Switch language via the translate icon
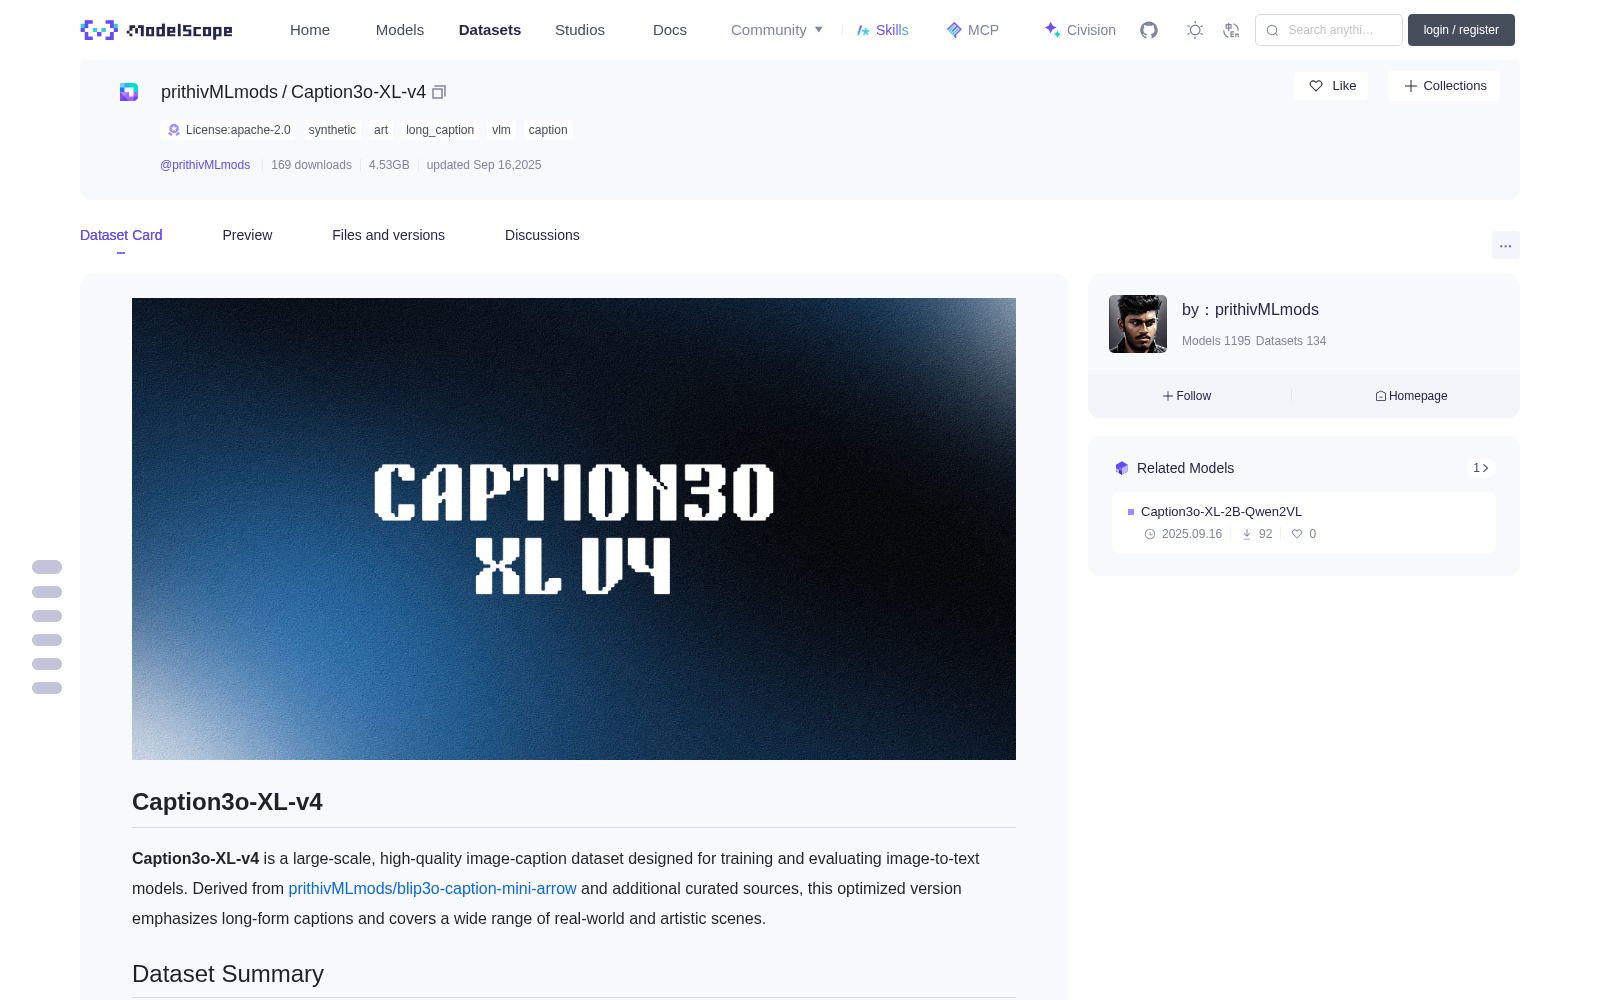This screenshot has width=1600, height=1000. [x=1231, y=30]
